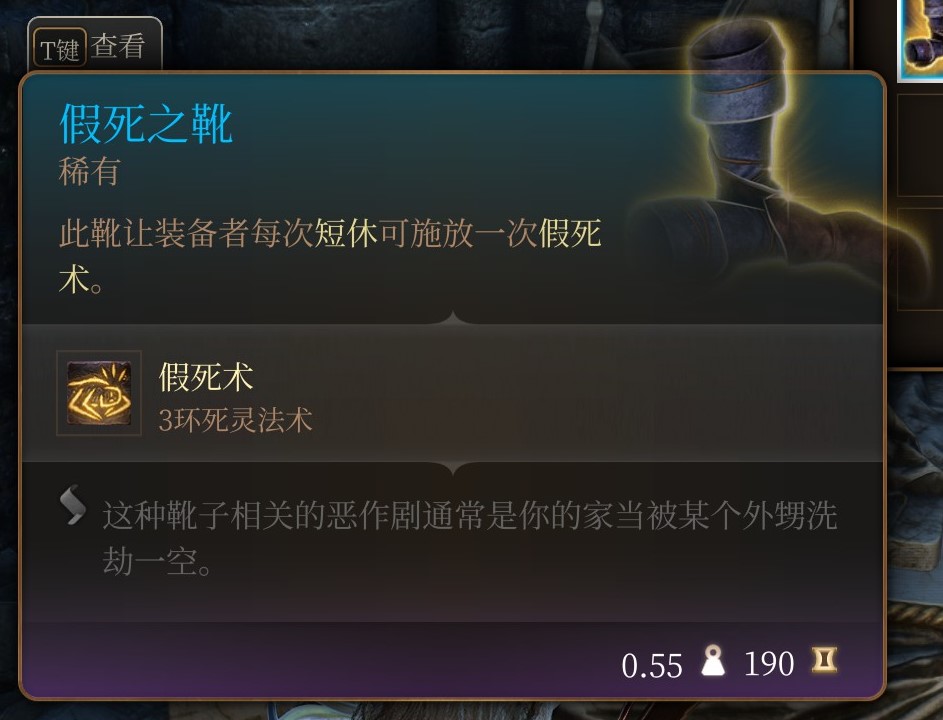943x720 pixels.
Task: Click the 3环死灵法术 spell level text
Action: tap(235, 419)
